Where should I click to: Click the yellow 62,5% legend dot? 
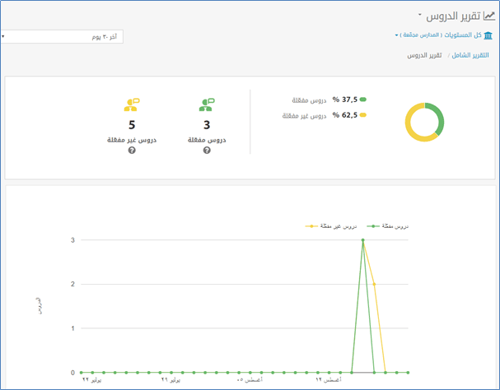[363, 115]
